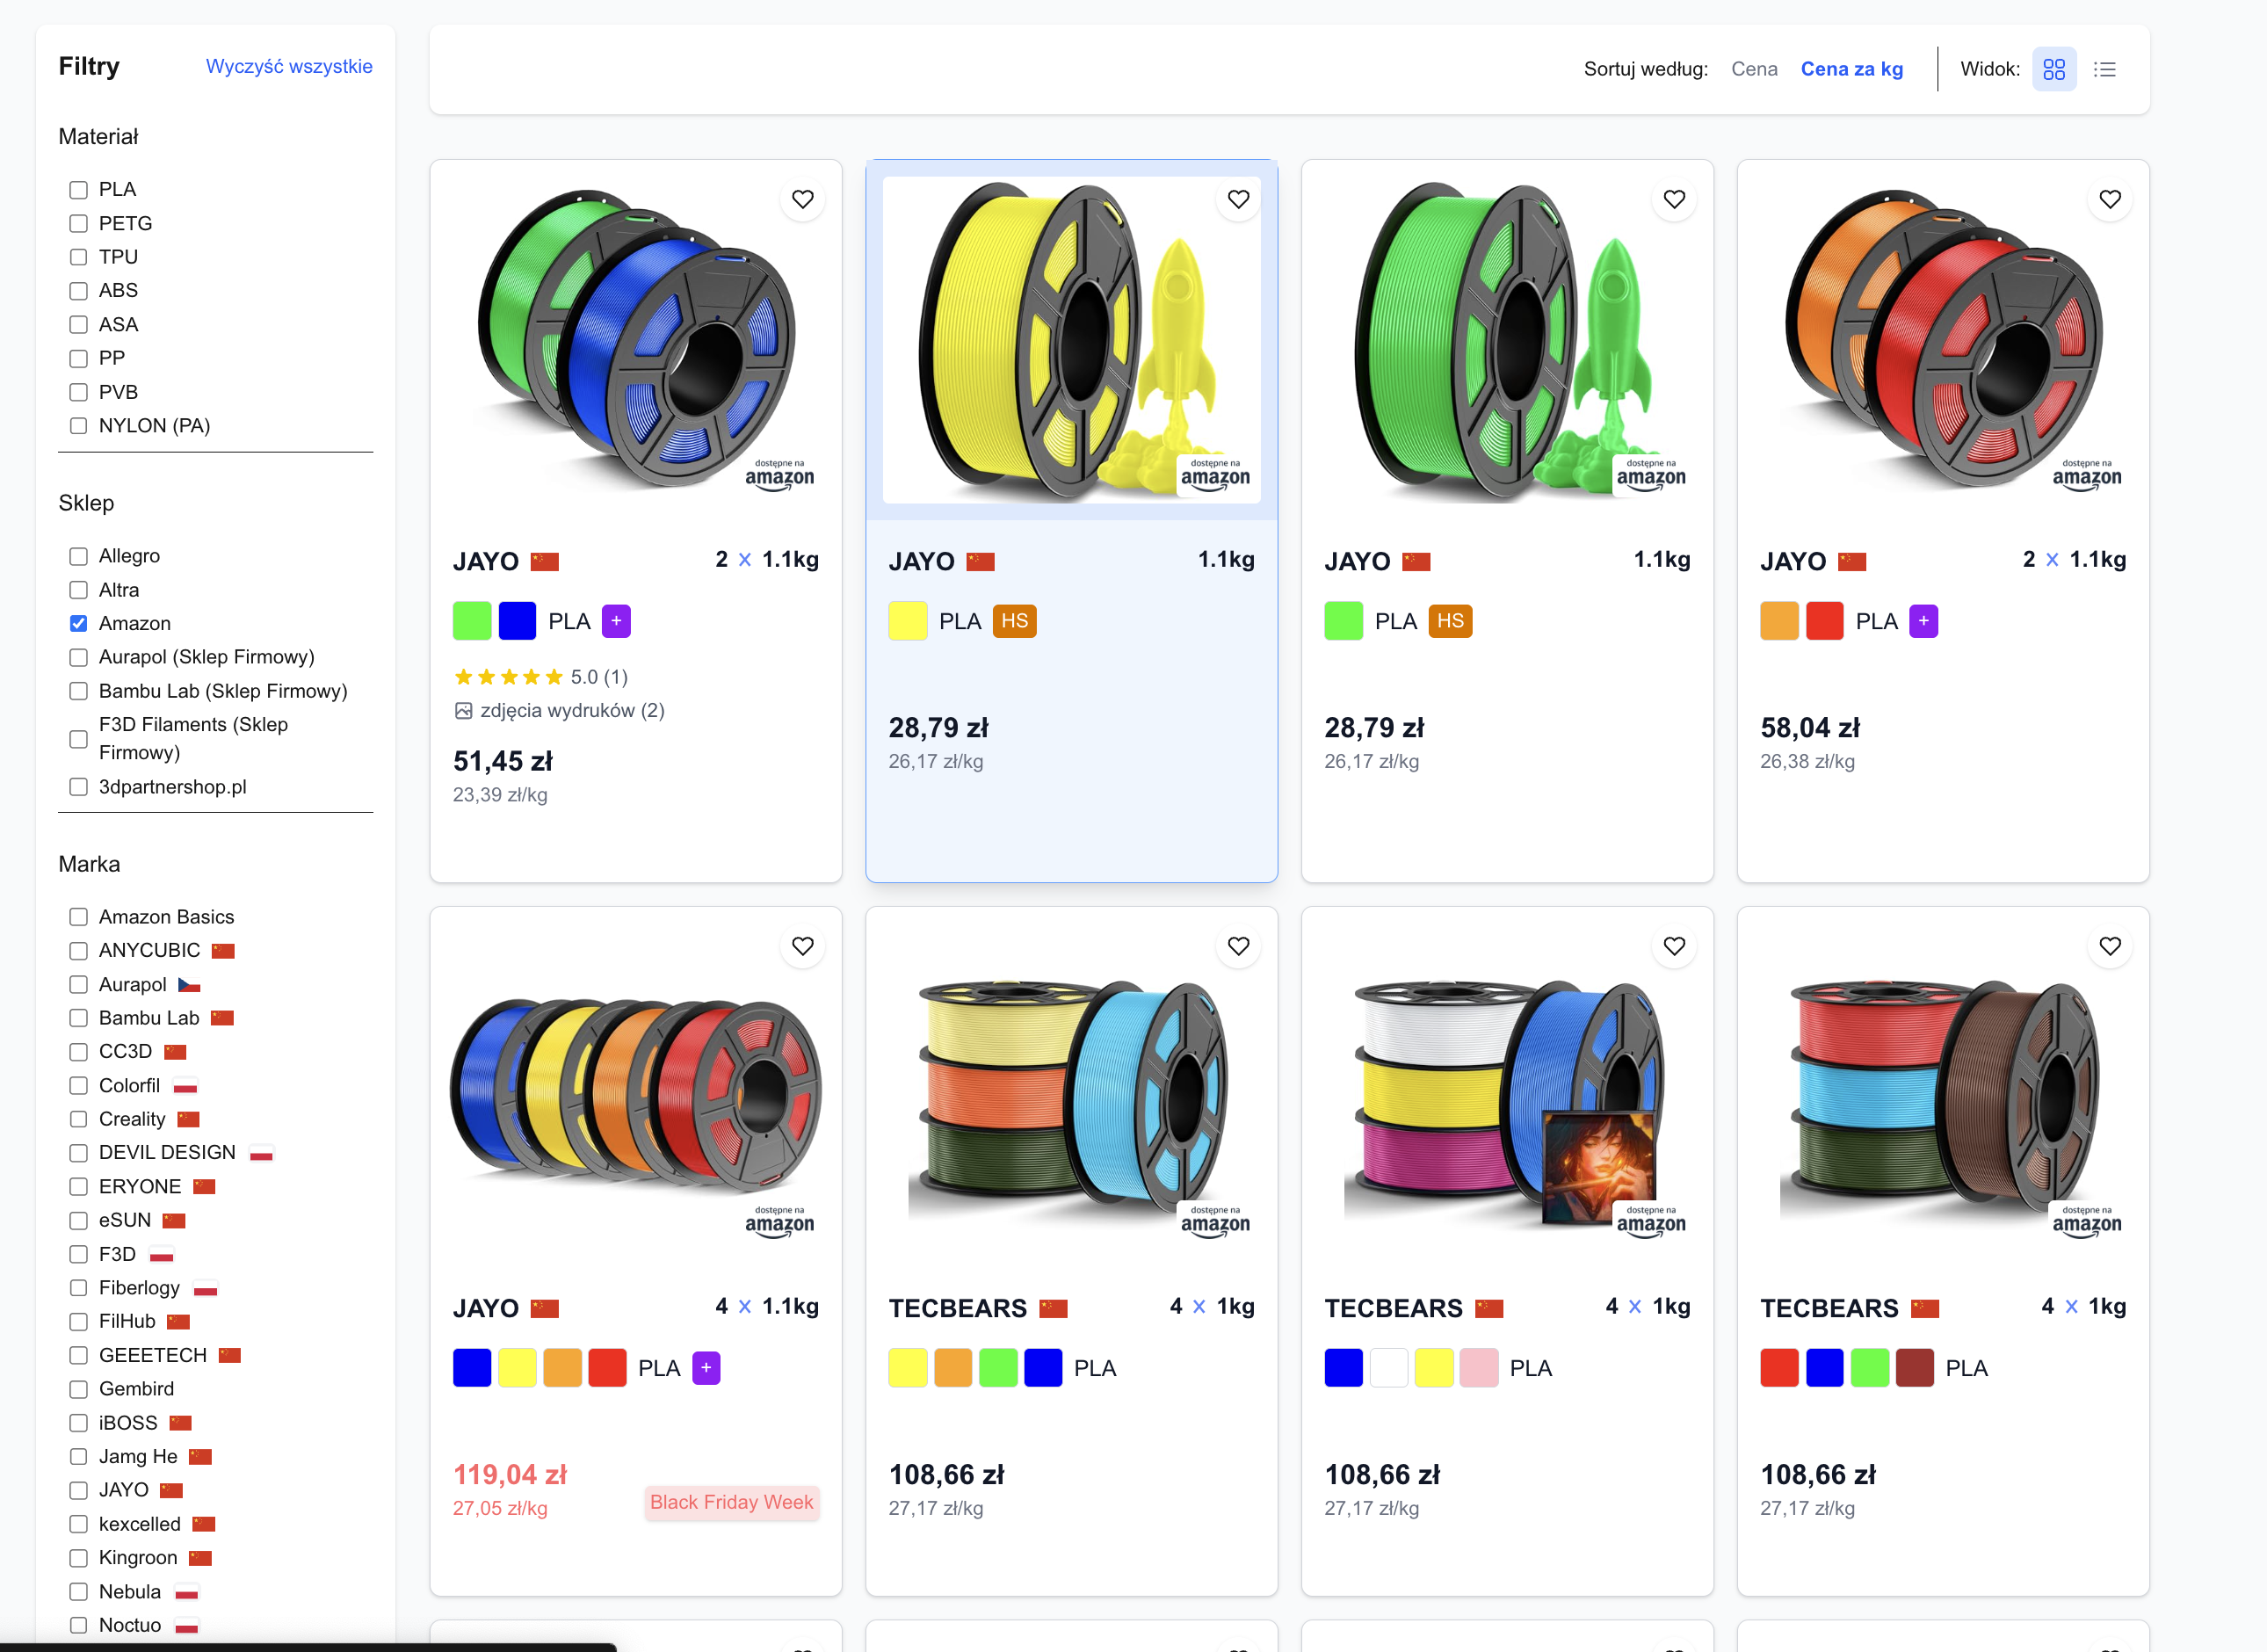
Task: Click purple plus badge on green-blue JAYO
Action: 616,621
